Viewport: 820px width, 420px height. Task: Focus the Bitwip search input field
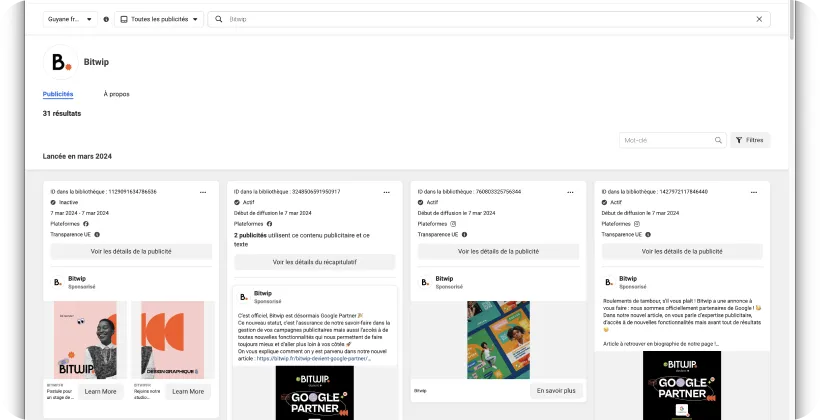point(489,19)
